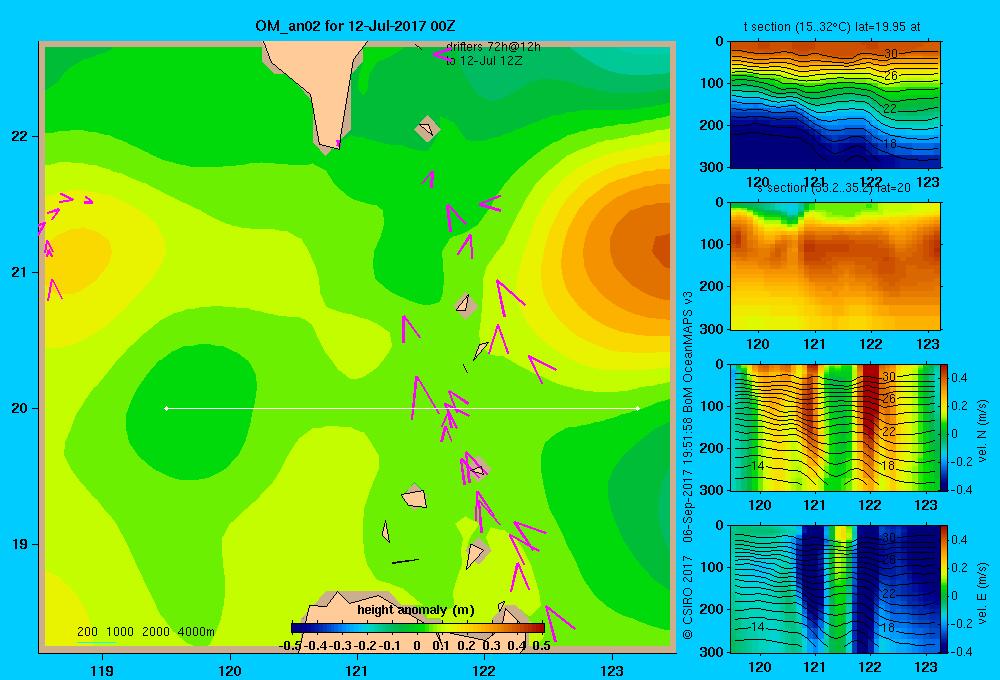
Task: Open the northward velocity section plot
Action: point(835,427)
